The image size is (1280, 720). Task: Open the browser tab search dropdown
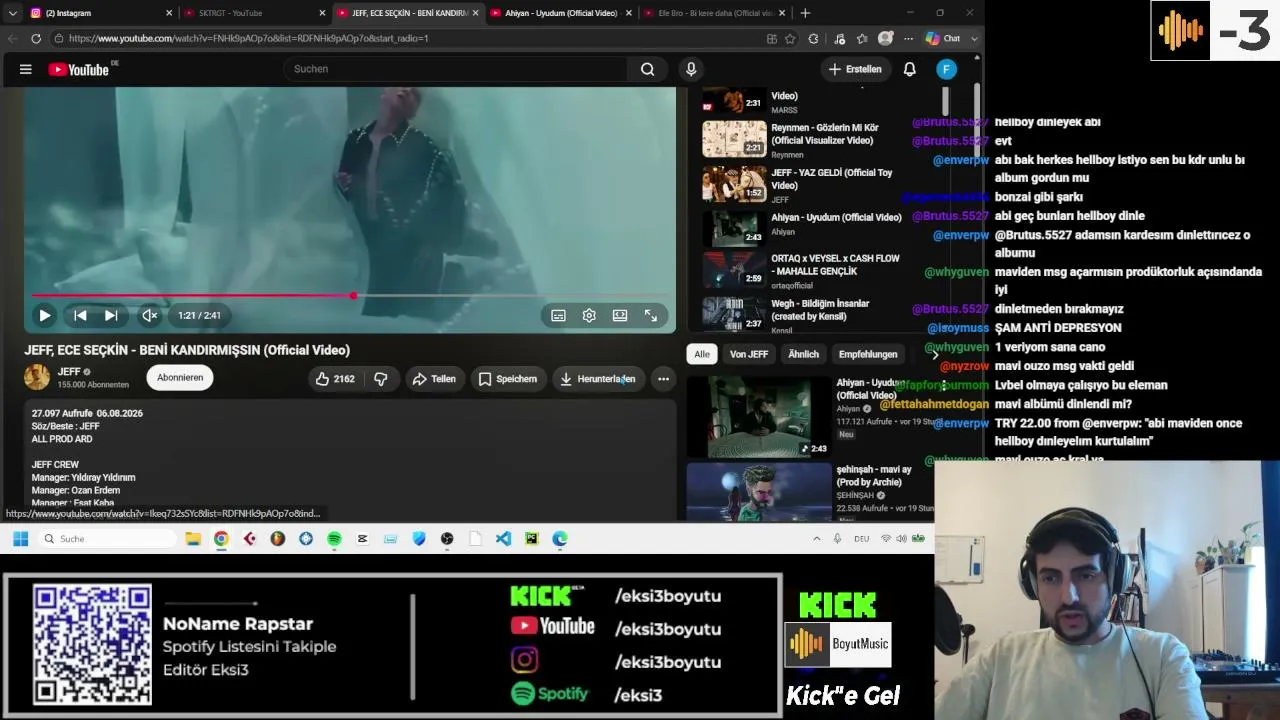(x=12, y=13)
